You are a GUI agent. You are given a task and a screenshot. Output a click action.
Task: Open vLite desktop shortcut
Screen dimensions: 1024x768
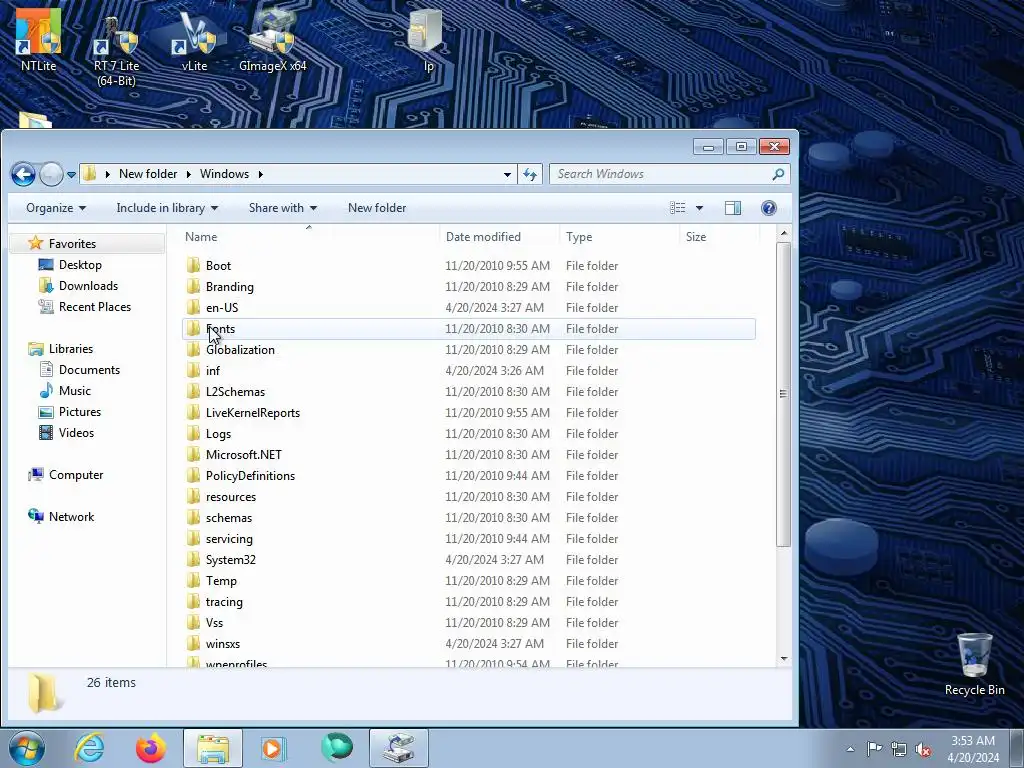(194, 40)
